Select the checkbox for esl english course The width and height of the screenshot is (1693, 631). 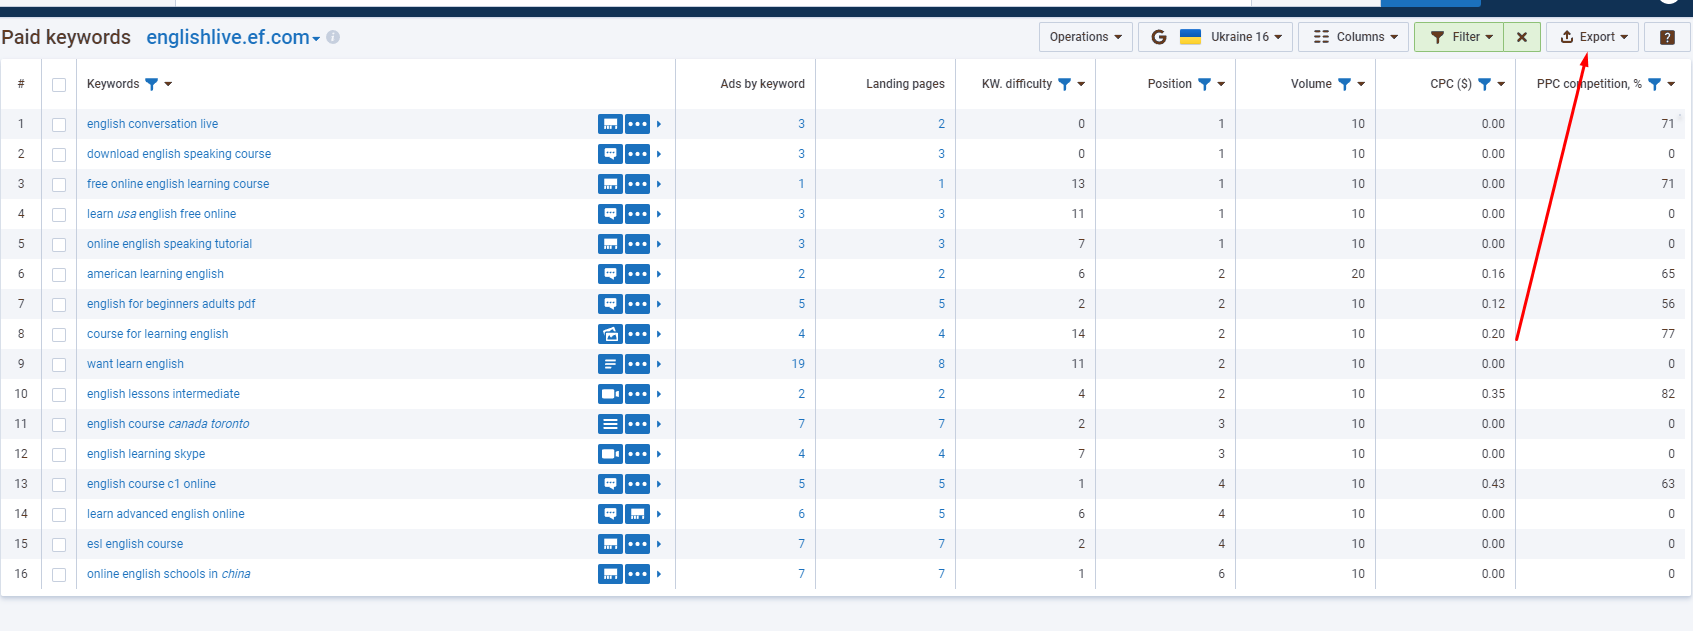click(59, 545)
